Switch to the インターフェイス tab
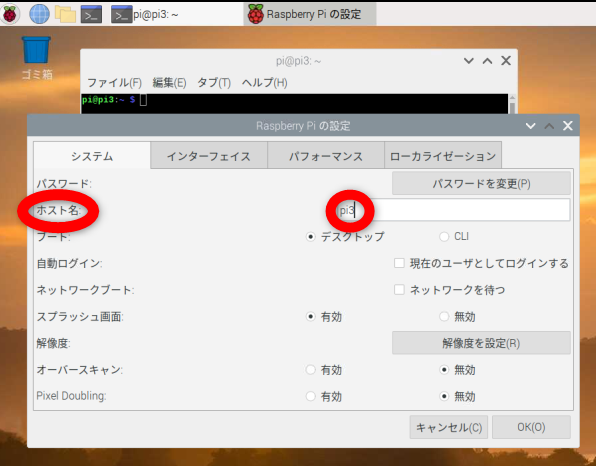This screenshot has width=596, height=466. (209, 156)
